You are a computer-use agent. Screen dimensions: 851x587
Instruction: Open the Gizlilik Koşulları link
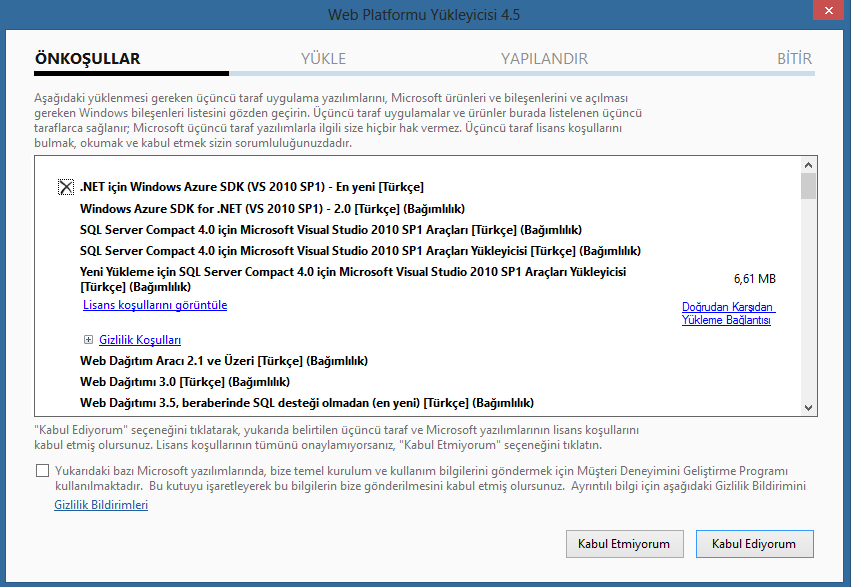pyautogui.click(x=140, y=340)
